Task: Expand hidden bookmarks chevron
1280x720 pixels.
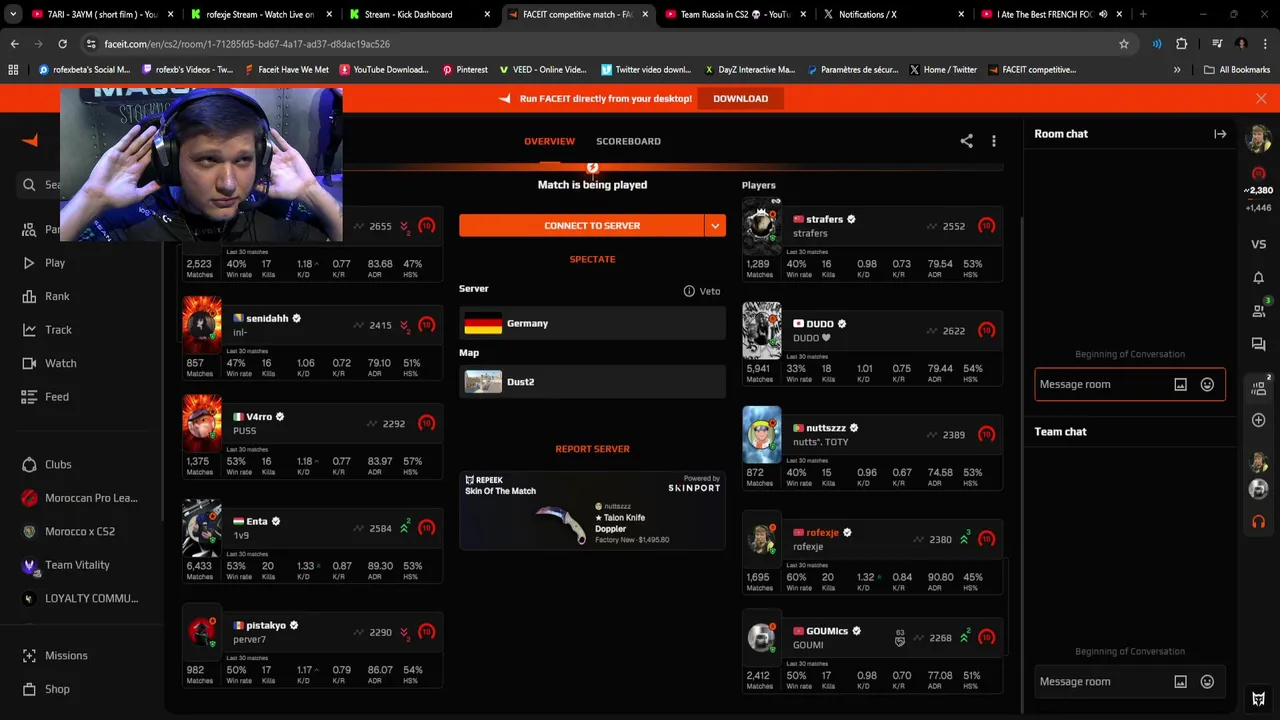Action: pyautogui.click(x=1177, y=70)
